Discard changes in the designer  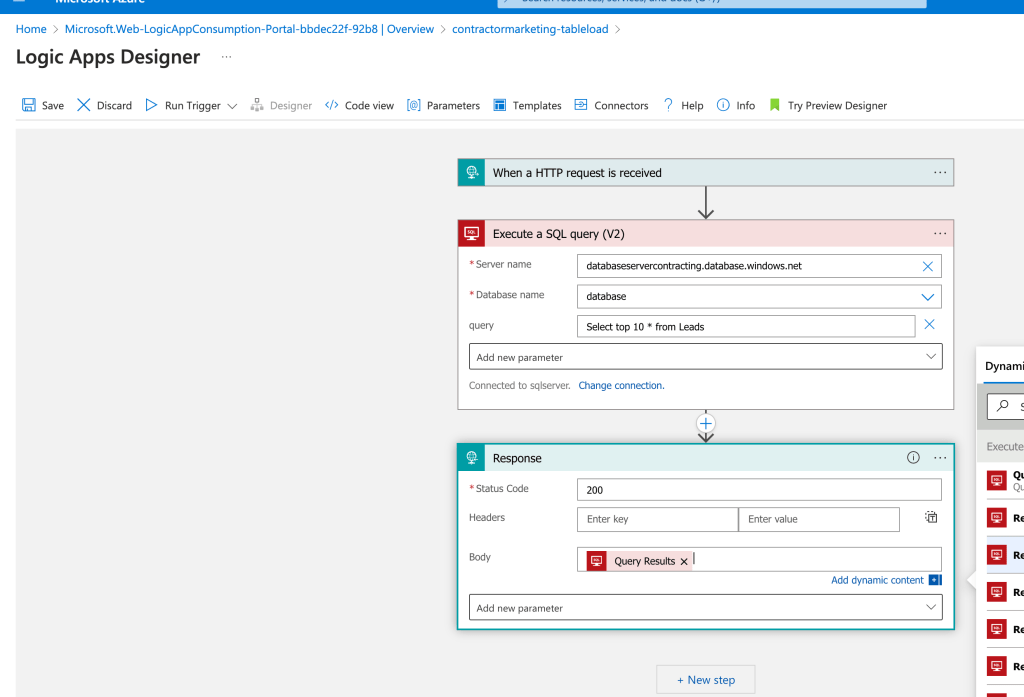point(104,105)
